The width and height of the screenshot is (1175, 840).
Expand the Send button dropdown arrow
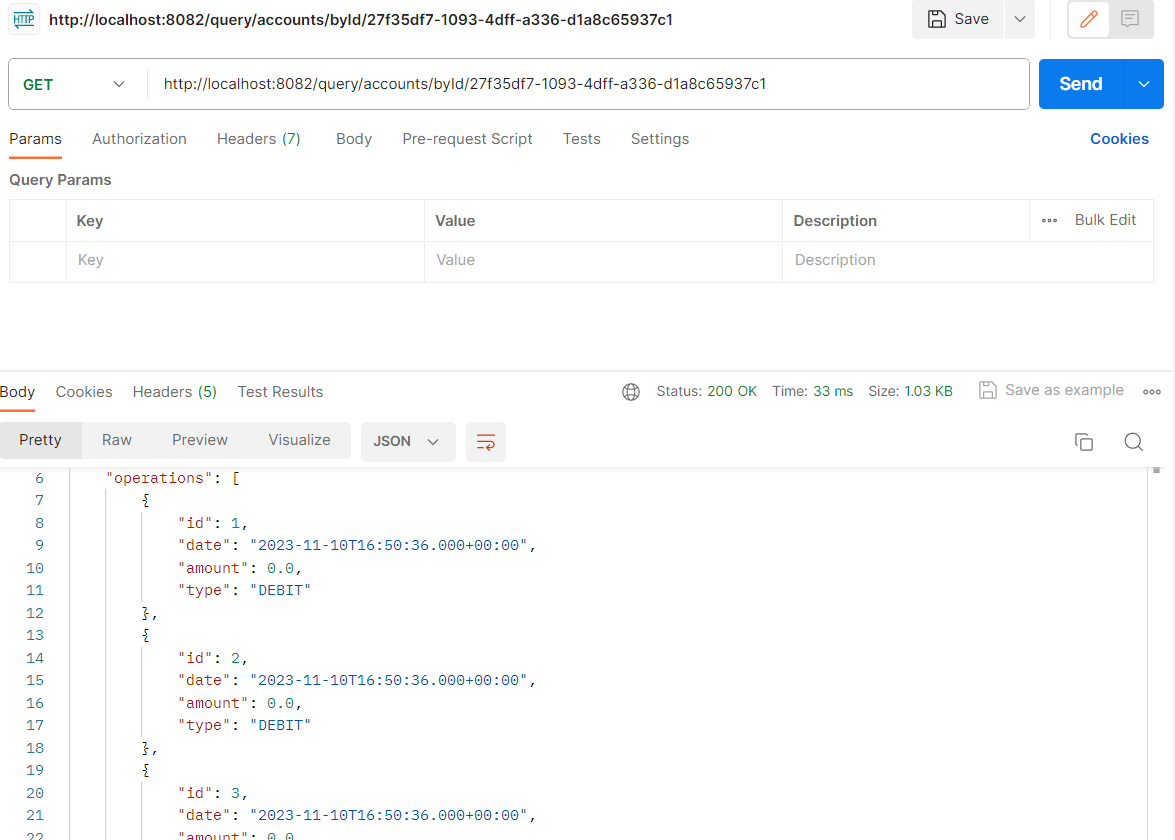click(1143, 84)
